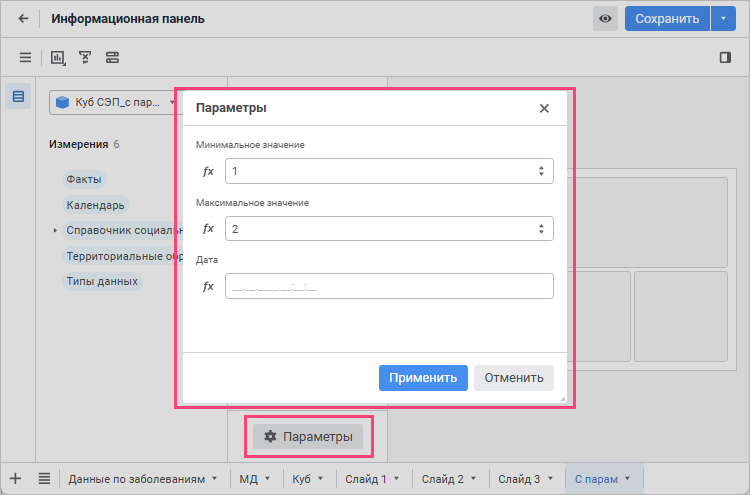The width and height of the screenshot is (750, 495).
Task: Select the data source sidebar icon
Action: click(x=18, y=97)
